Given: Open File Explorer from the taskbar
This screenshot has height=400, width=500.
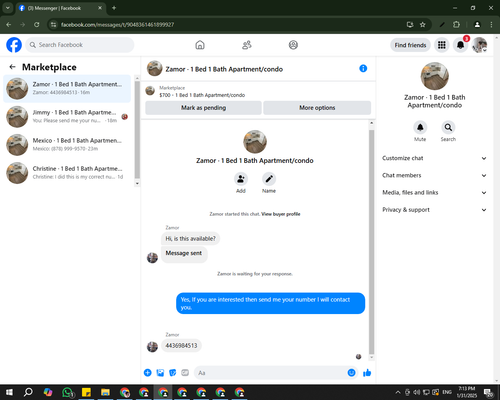Looking at the screenshot, I should [x=105, y=392].
